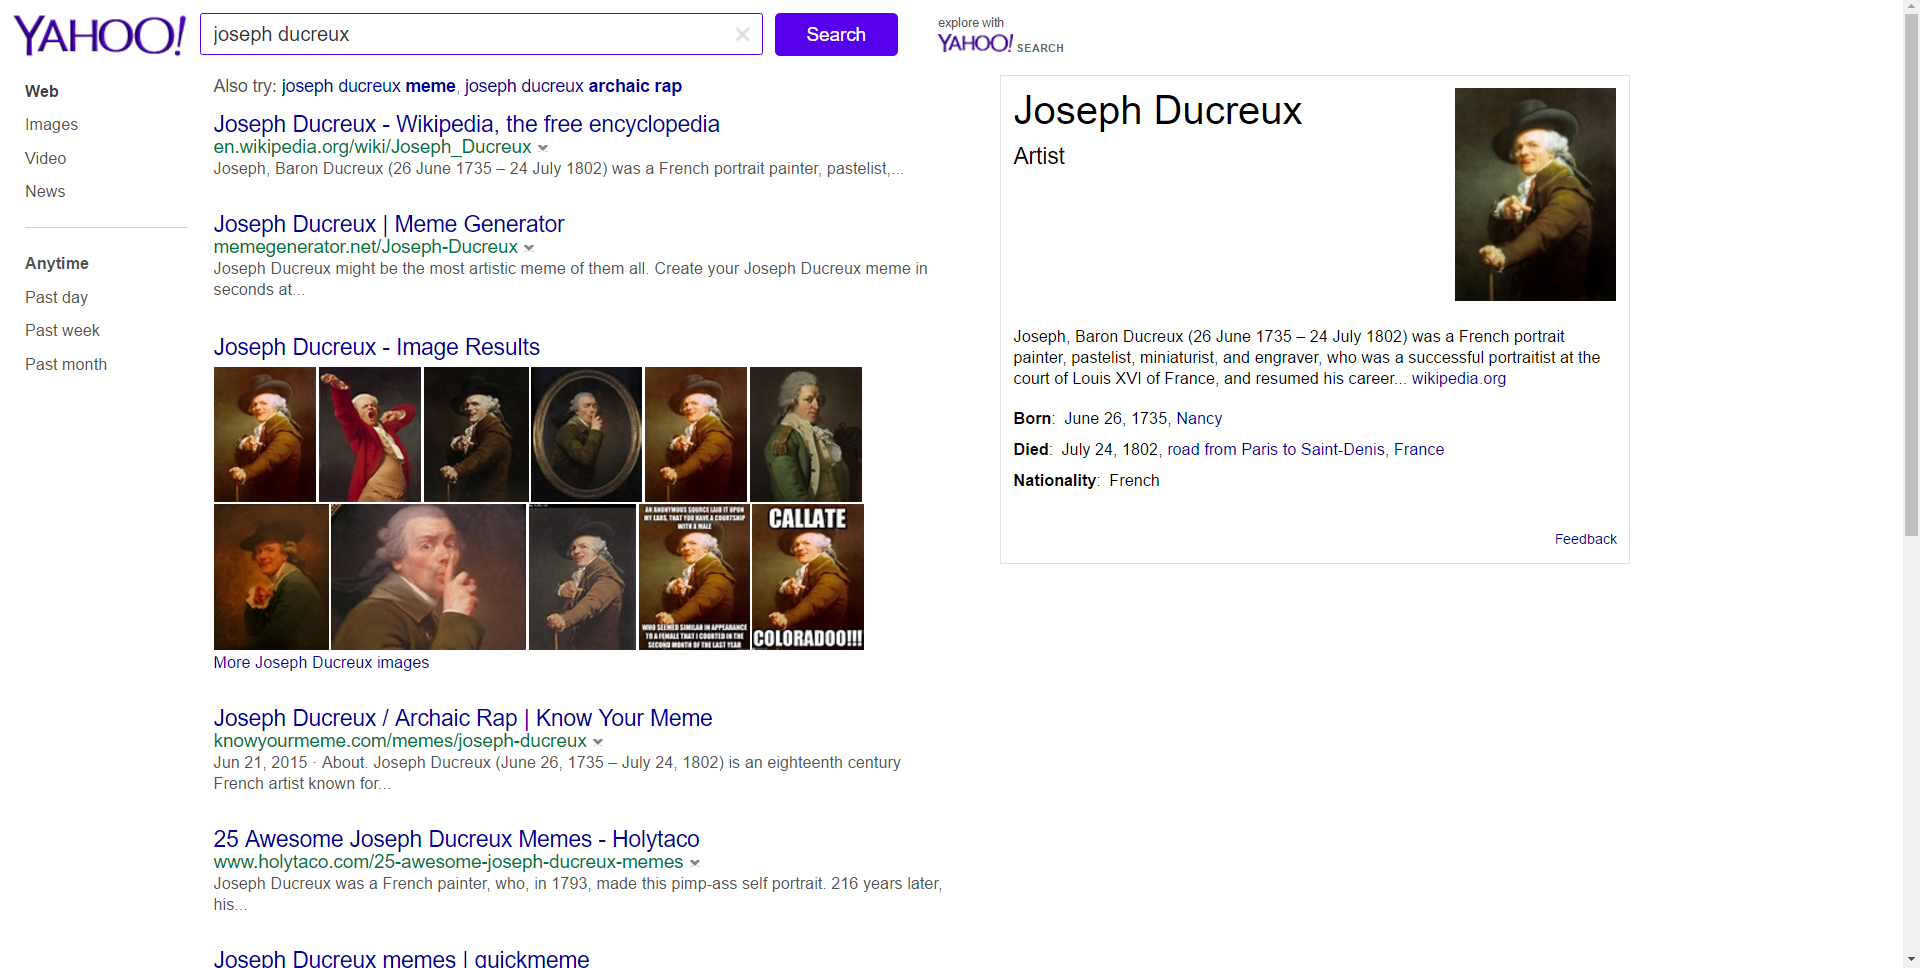Click the portrait image in knowledge panel
The height and width of the screenshot is (968, 1920).
tap(1535, 194)
